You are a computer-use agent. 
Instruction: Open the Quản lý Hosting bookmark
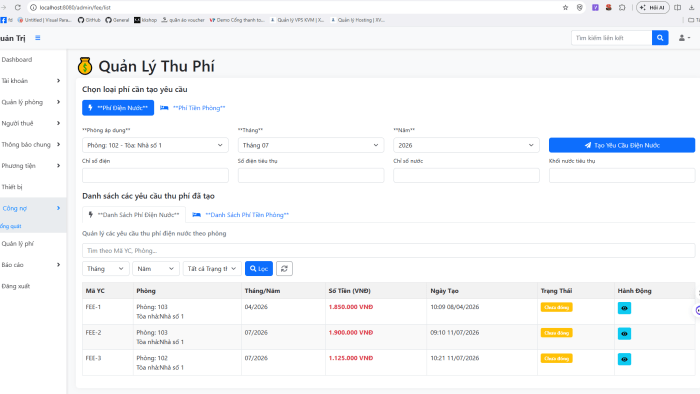pyautogui.click(x=358, y=20)
